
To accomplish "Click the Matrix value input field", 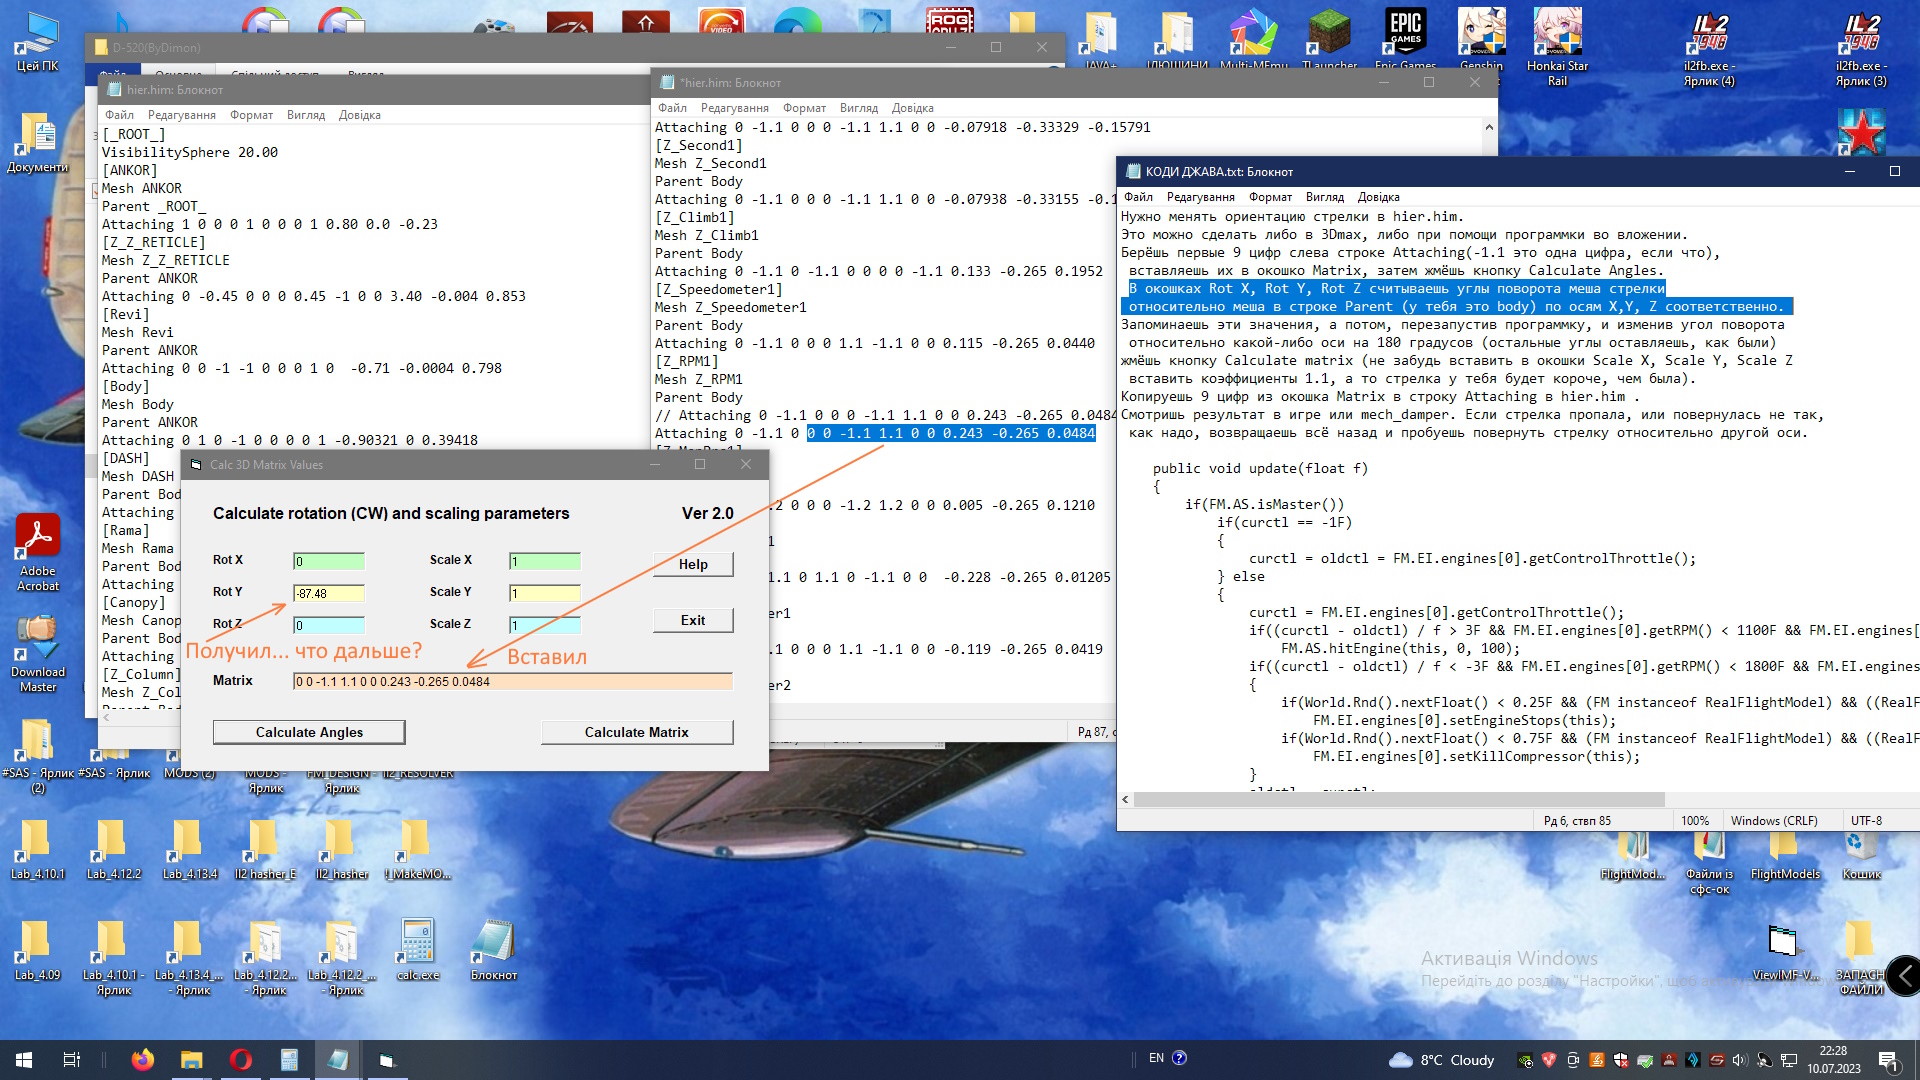I will 512,681.
